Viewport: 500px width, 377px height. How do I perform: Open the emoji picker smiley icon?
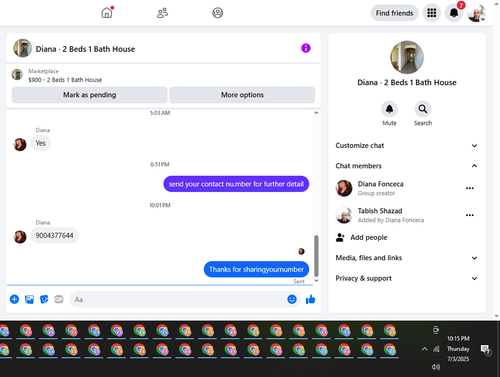coord(292,299)
